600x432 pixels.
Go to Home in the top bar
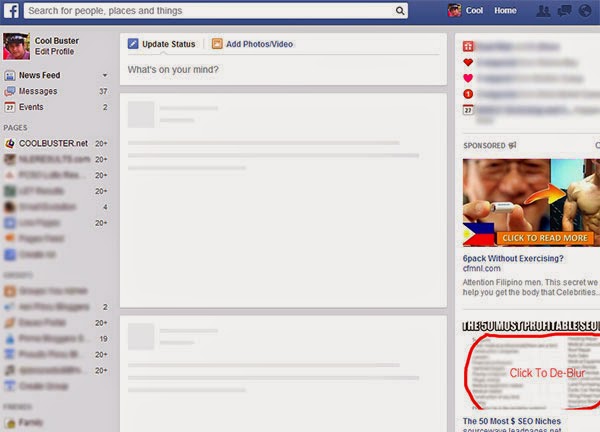tap(505, 11)
